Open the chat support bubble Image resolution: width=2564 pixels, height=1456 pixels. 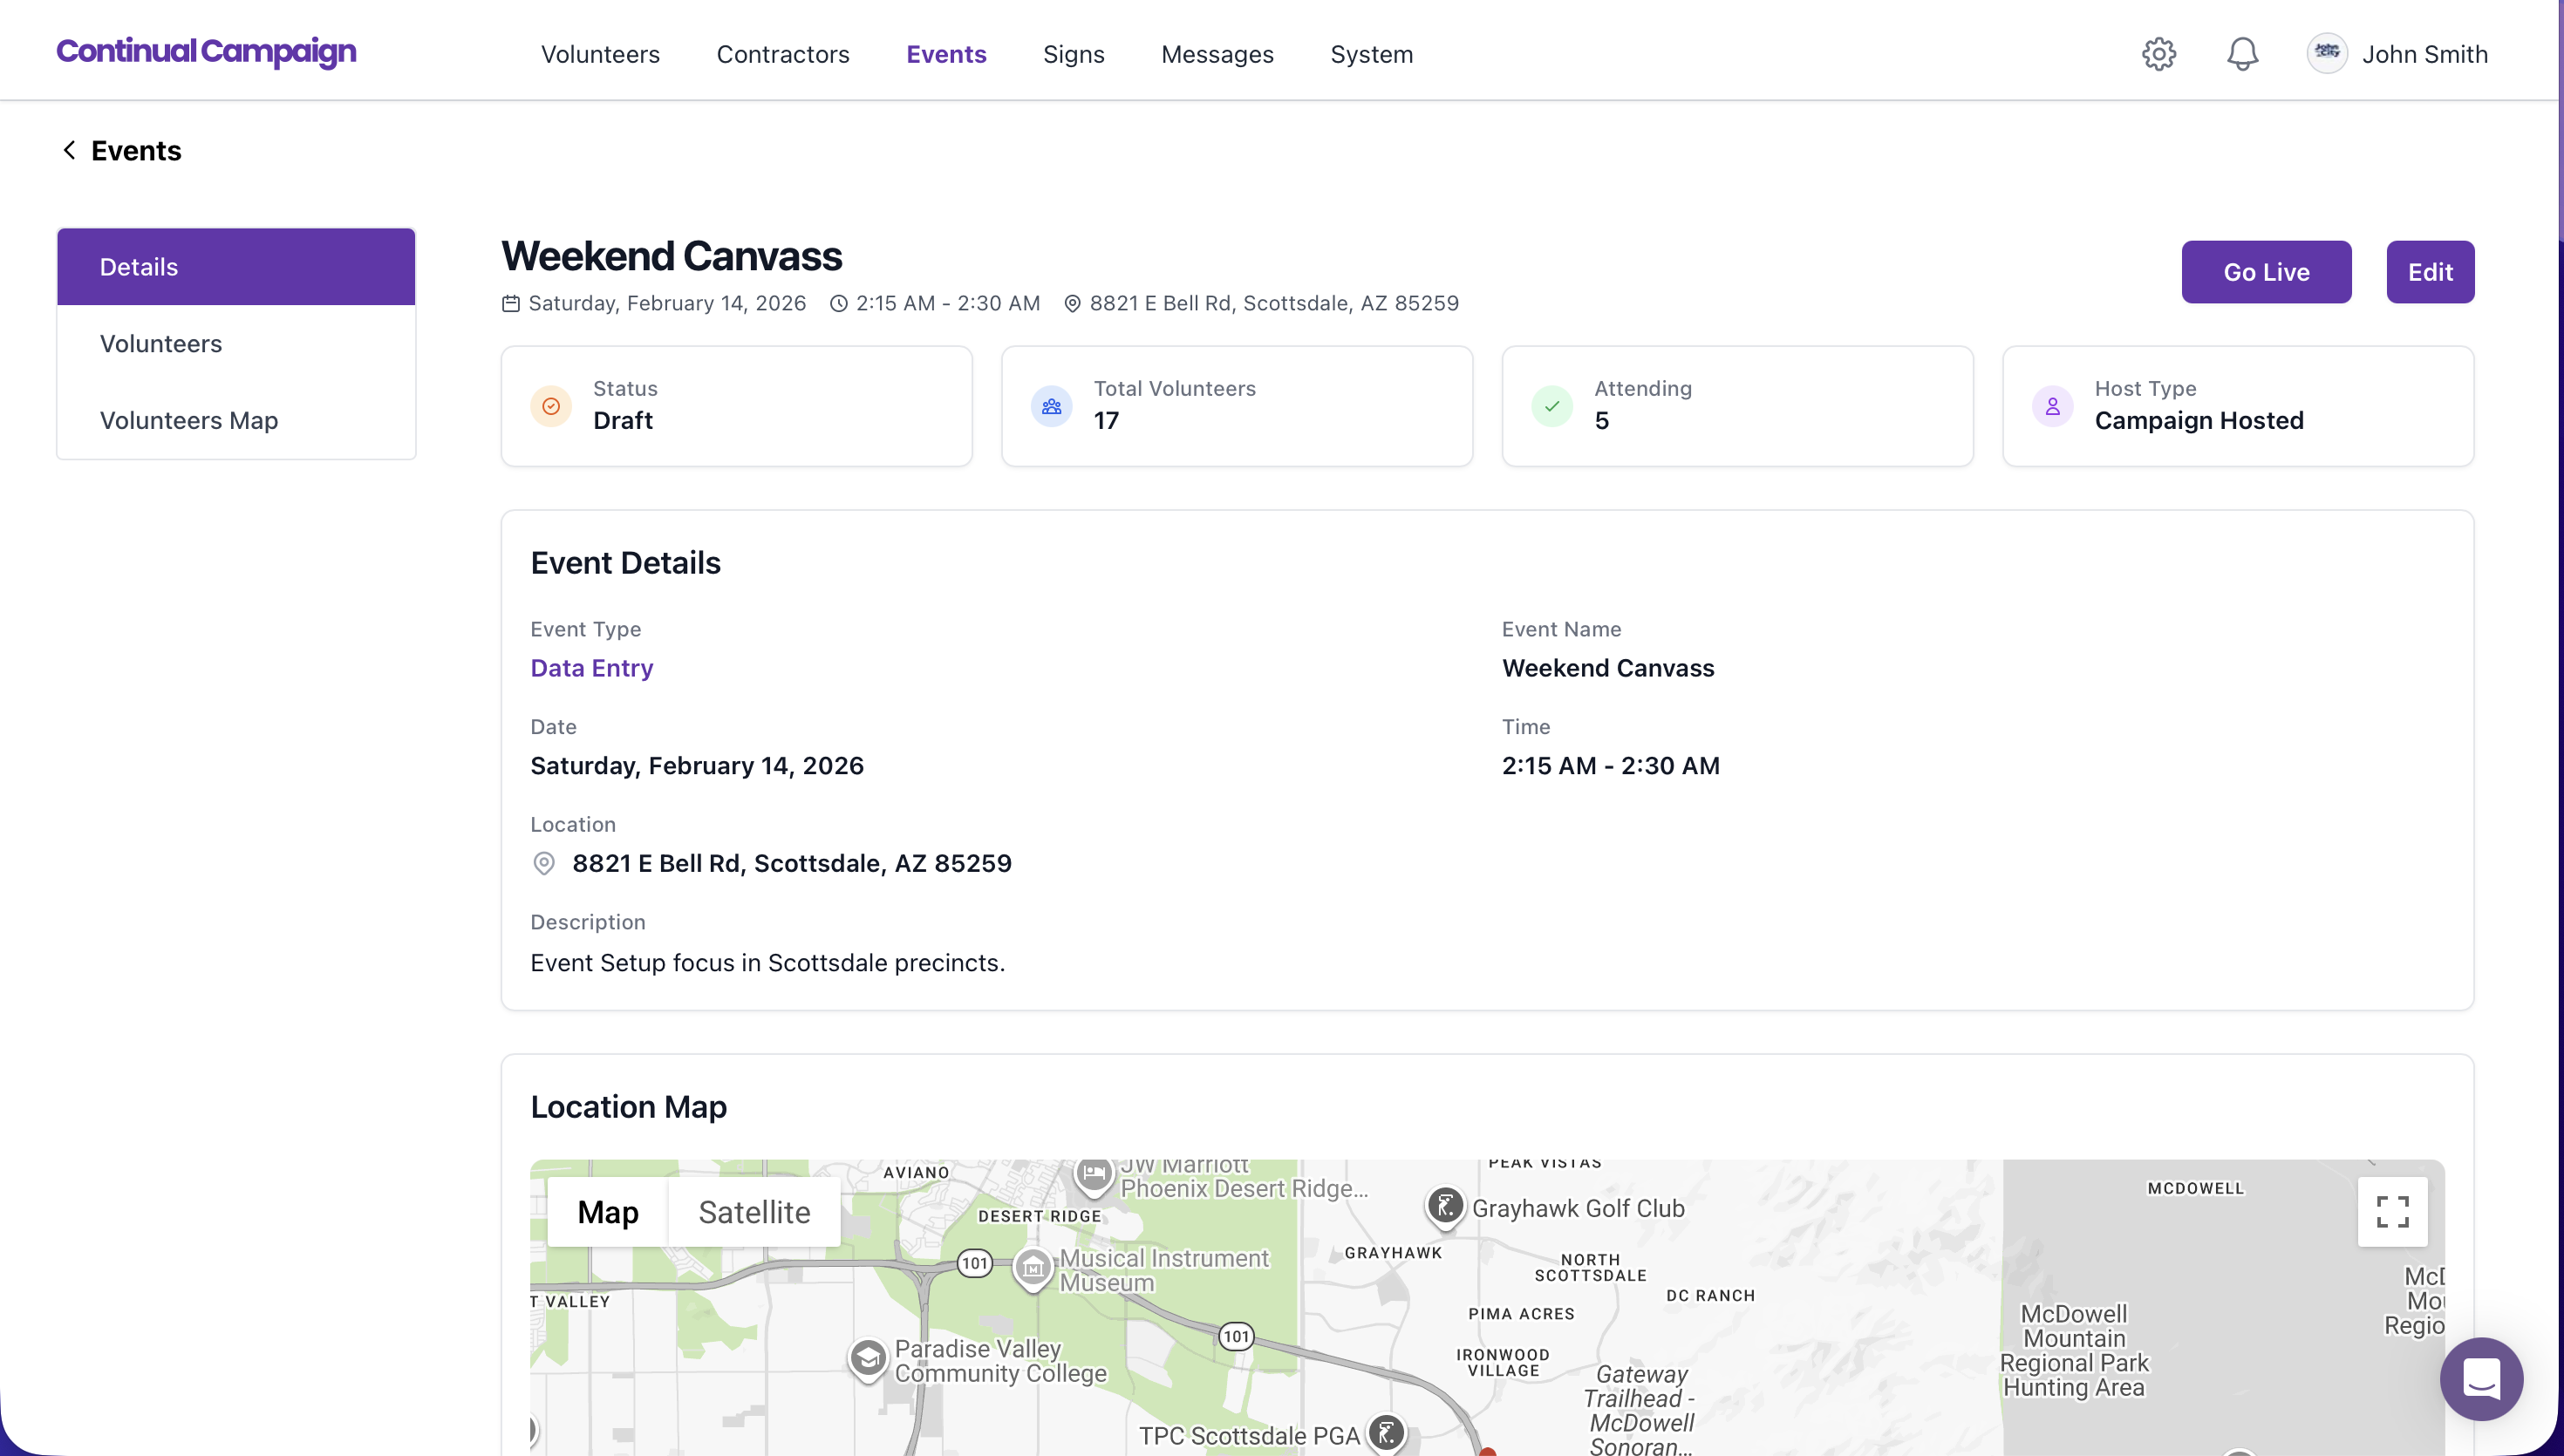pos(2481,1379)
